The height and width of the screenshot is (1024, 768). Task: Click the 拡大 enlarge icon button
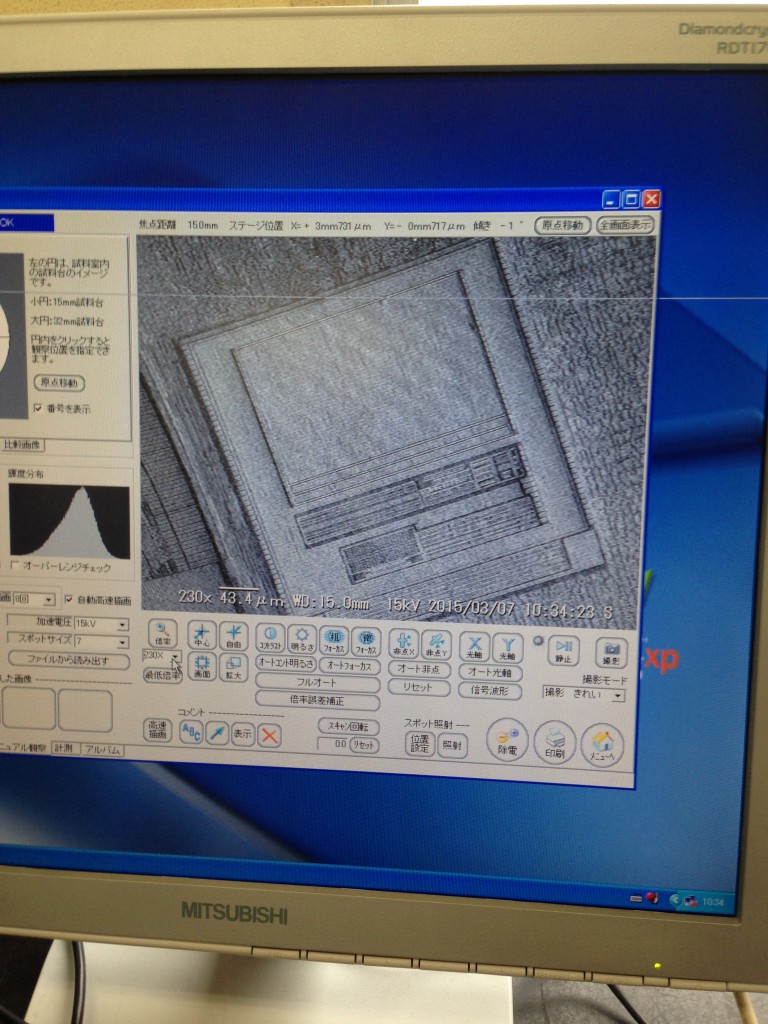[x=233, y=667]
